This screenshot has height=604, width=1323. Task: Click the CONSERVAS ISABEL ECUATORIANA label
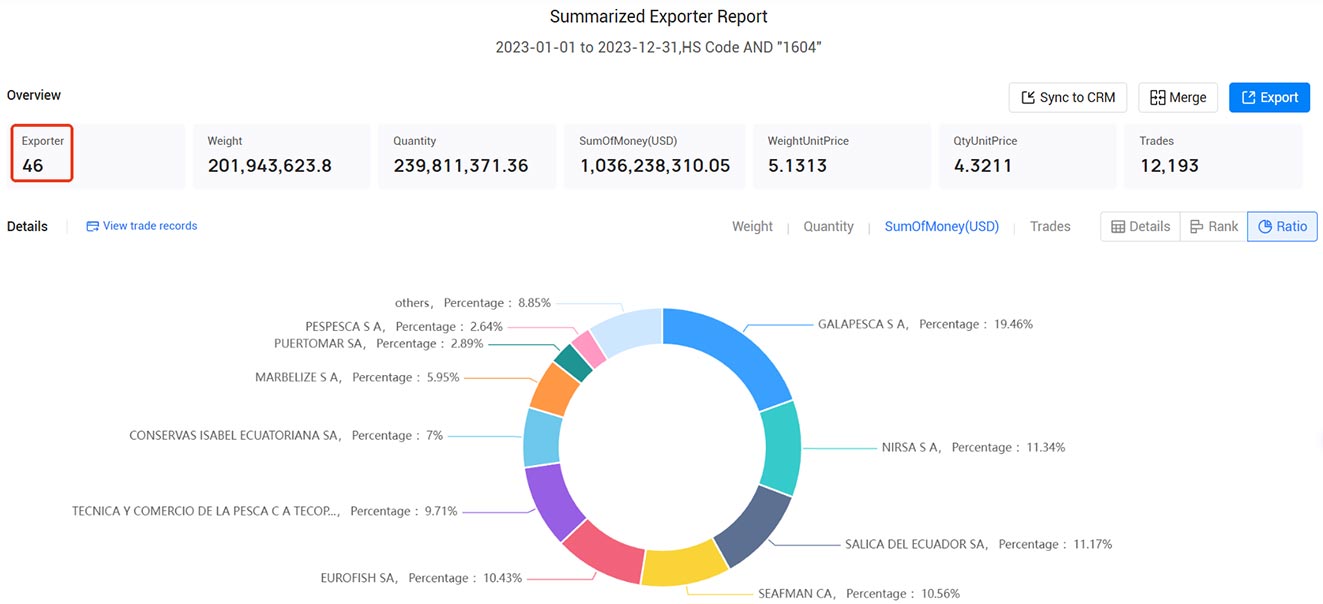click(286, 435)
